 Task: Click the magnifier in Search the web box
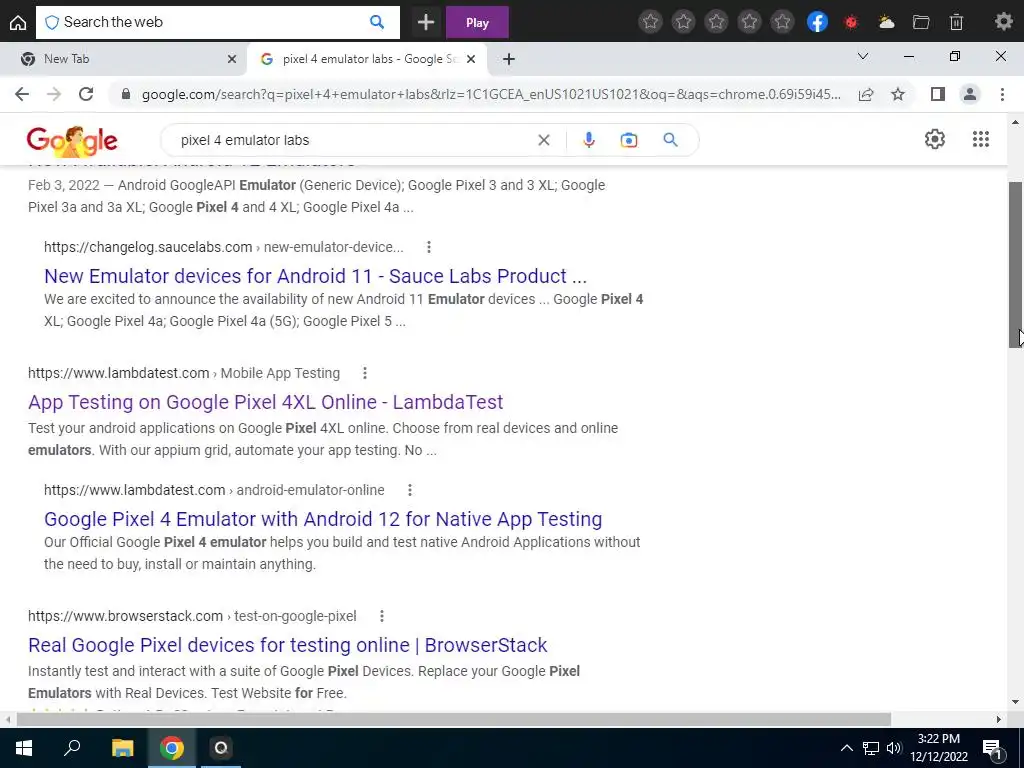[x=377, y=22]
